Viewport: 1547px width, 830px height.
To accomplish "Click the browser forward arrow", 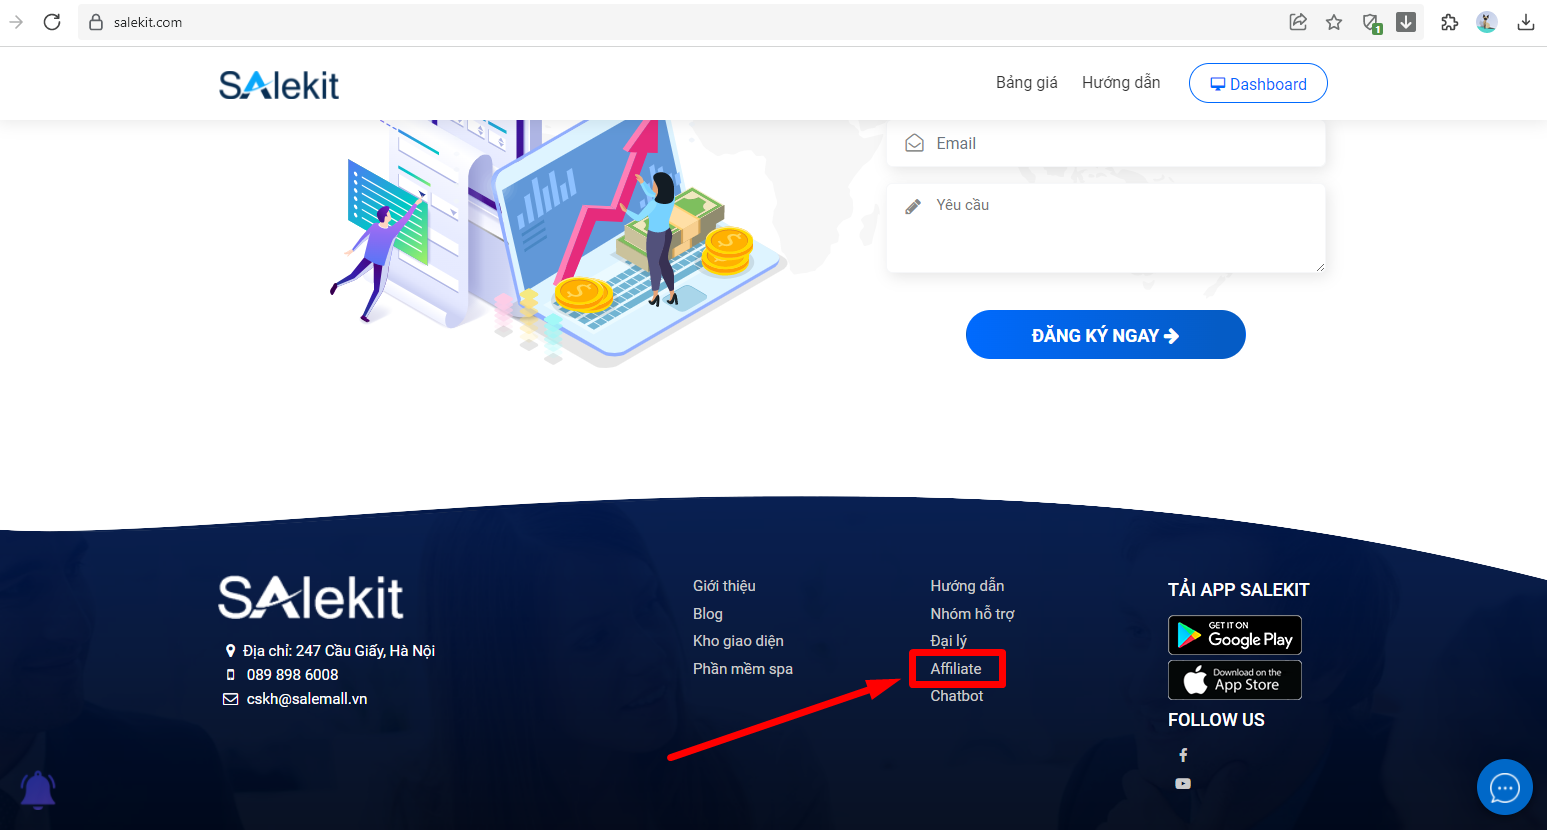I will 16,22.
